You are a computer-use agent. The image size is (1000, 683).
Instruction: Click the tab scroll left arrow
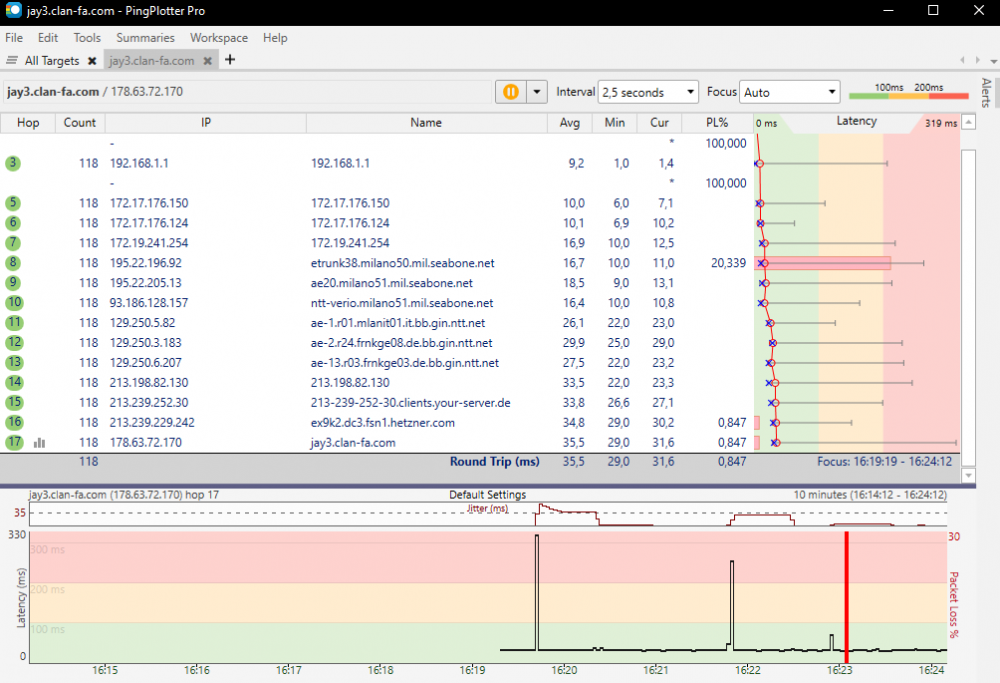[962, 60]
